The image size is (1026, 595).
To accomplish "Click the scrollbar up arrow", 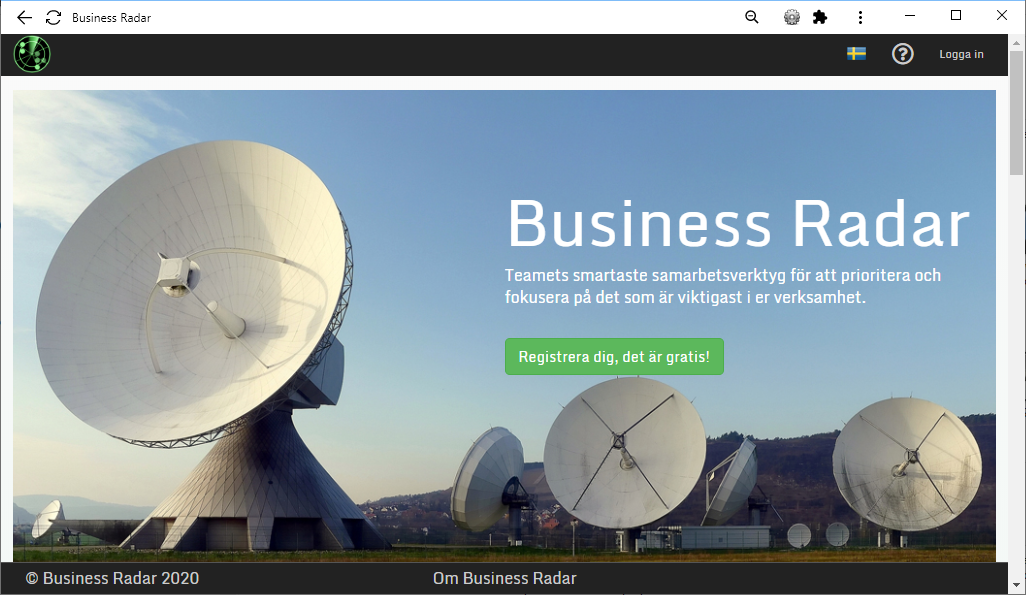I will pos(1016,43).
